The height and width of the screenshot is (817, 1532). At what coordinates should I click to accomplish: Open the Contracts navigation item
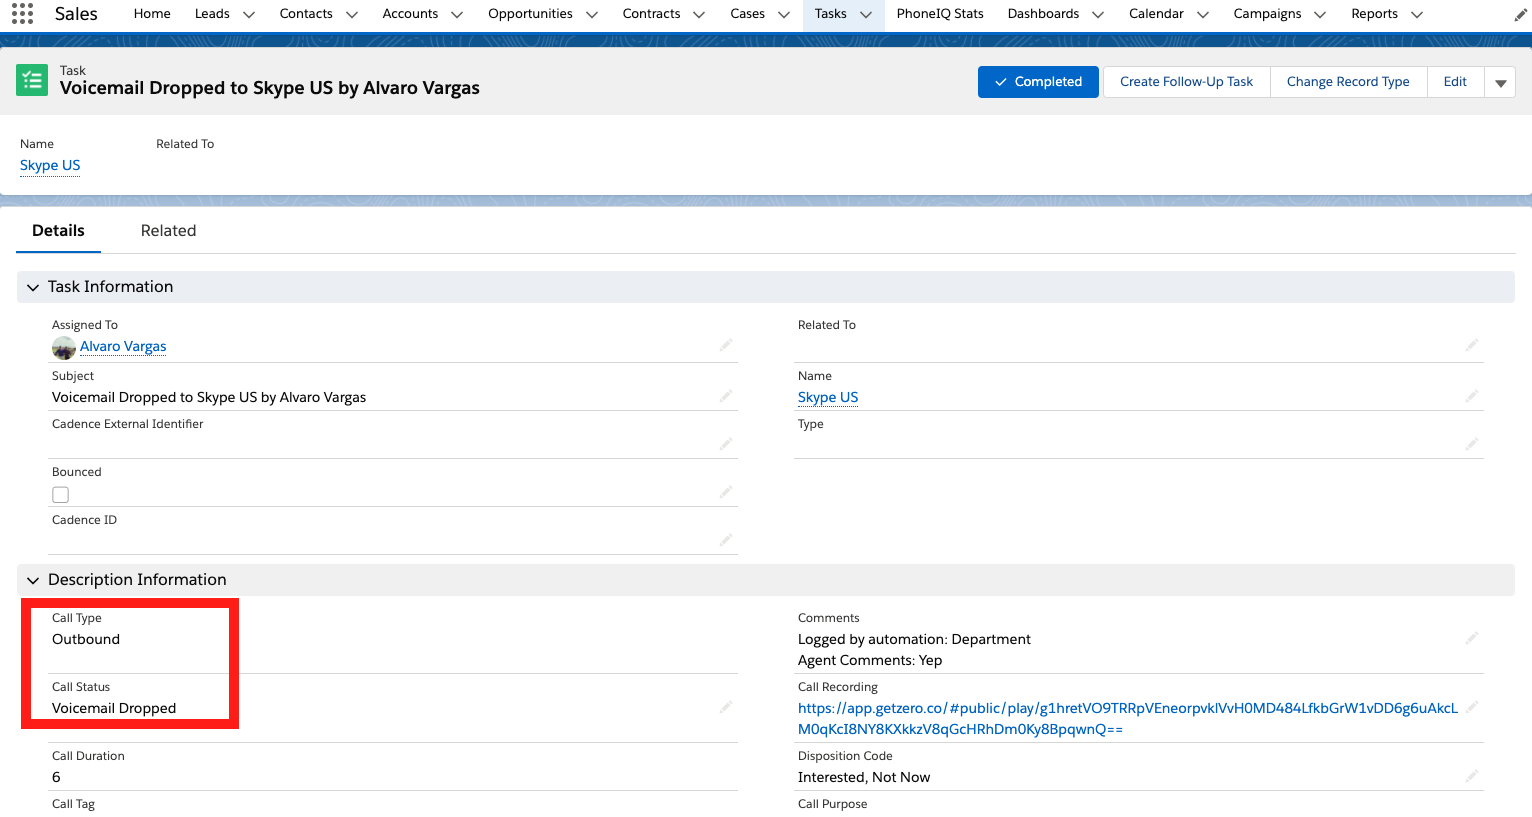[651, 14]
